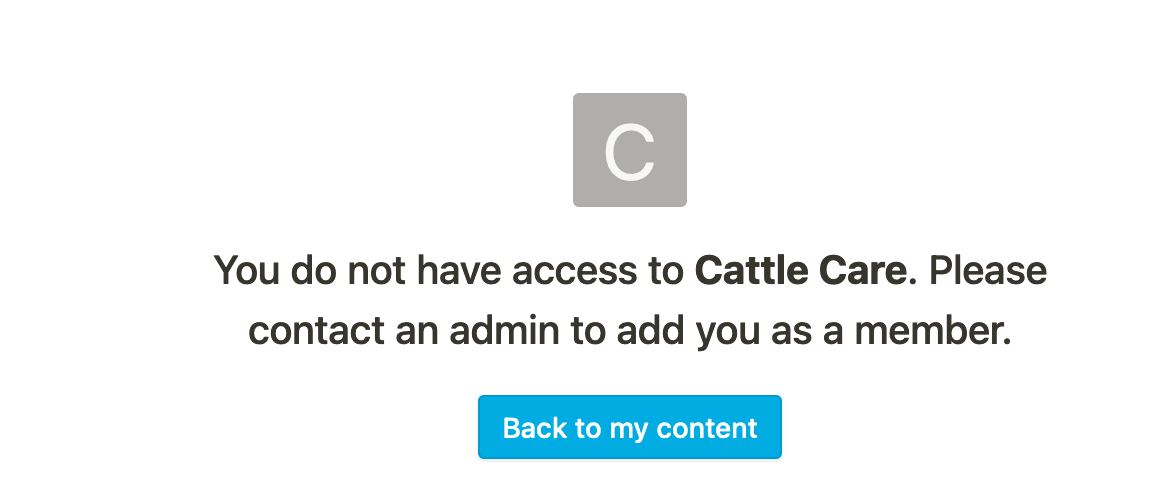Click the word contact in second line
1164x498 pixels.
(316, 331)
